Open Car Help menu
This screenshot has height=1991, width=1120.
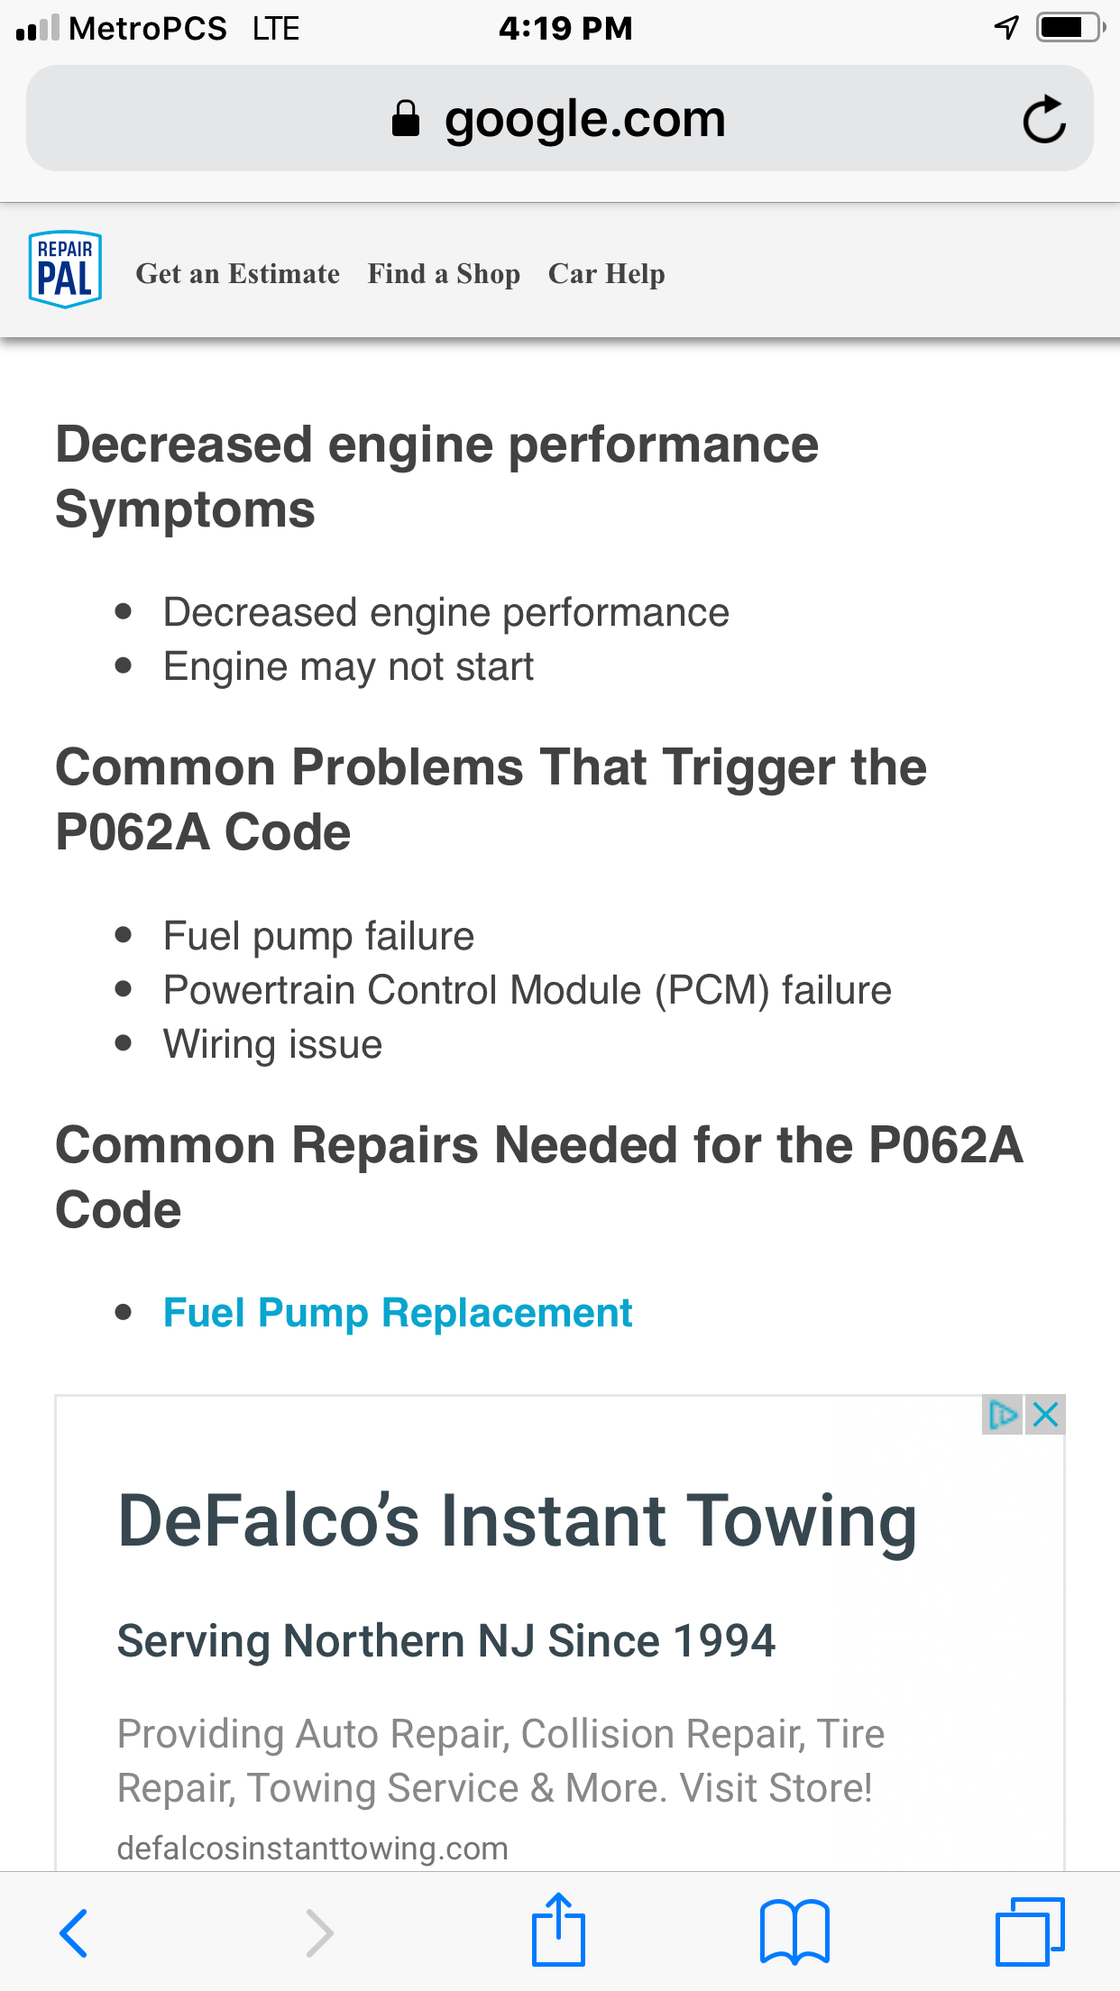(x=606, y=274)
